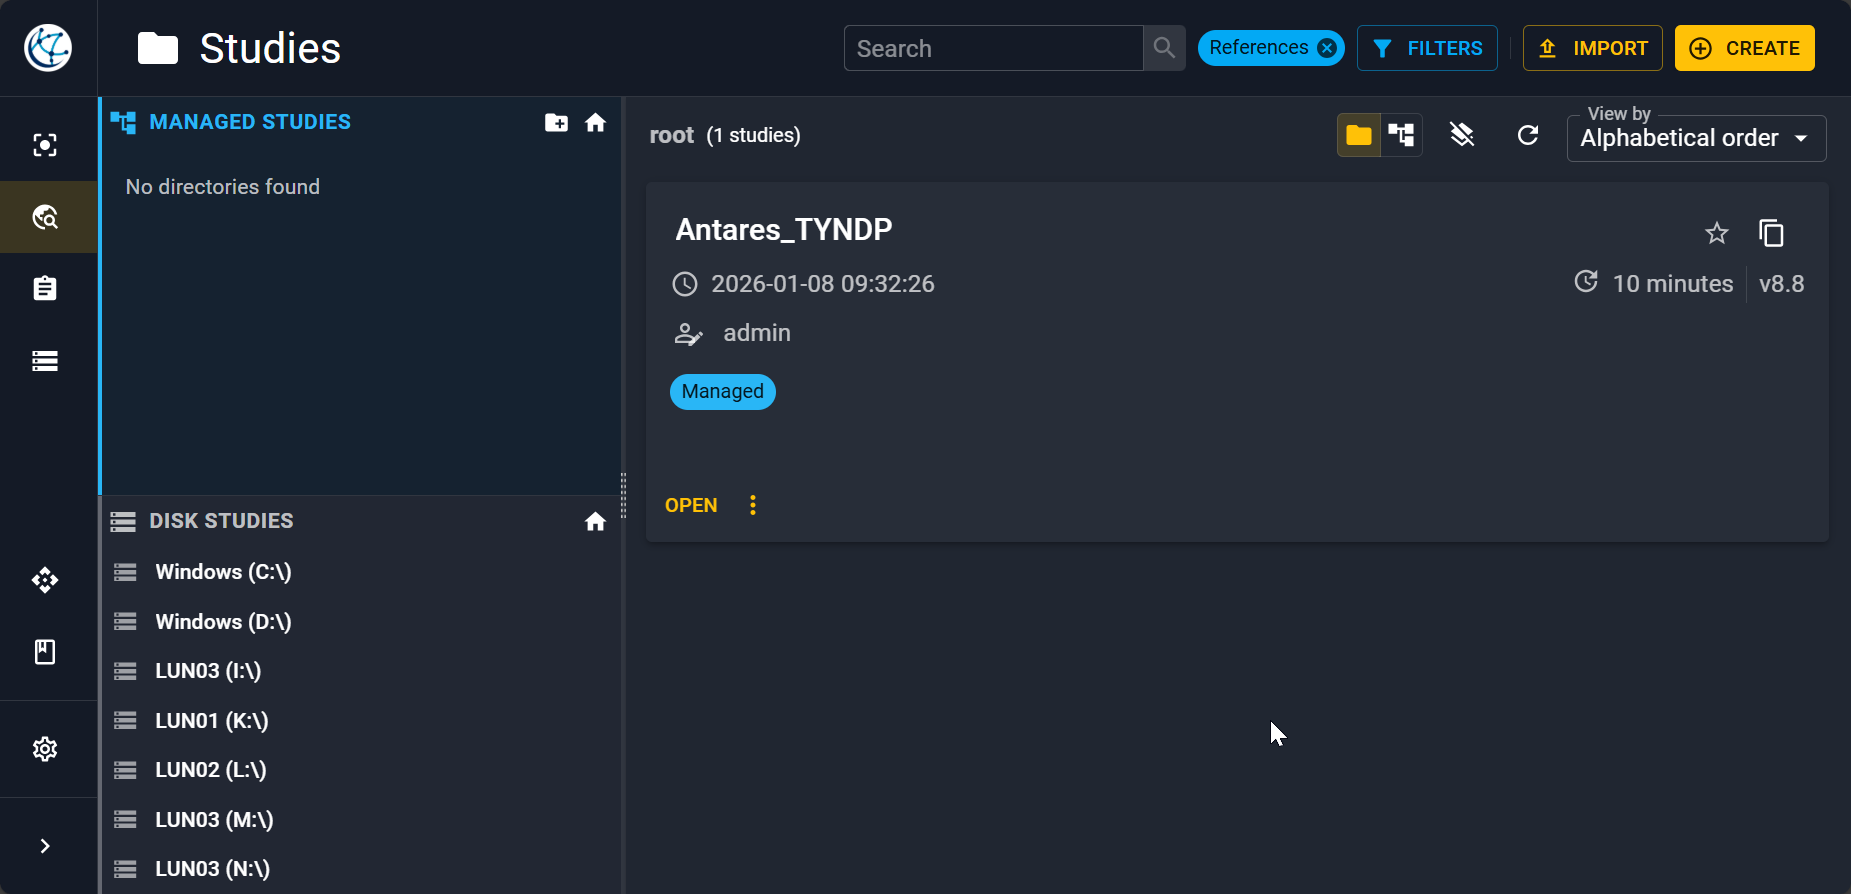Select Windows (C:\) disk
The width and height of the screenshot is (1851, 894).
click(360, 572)
